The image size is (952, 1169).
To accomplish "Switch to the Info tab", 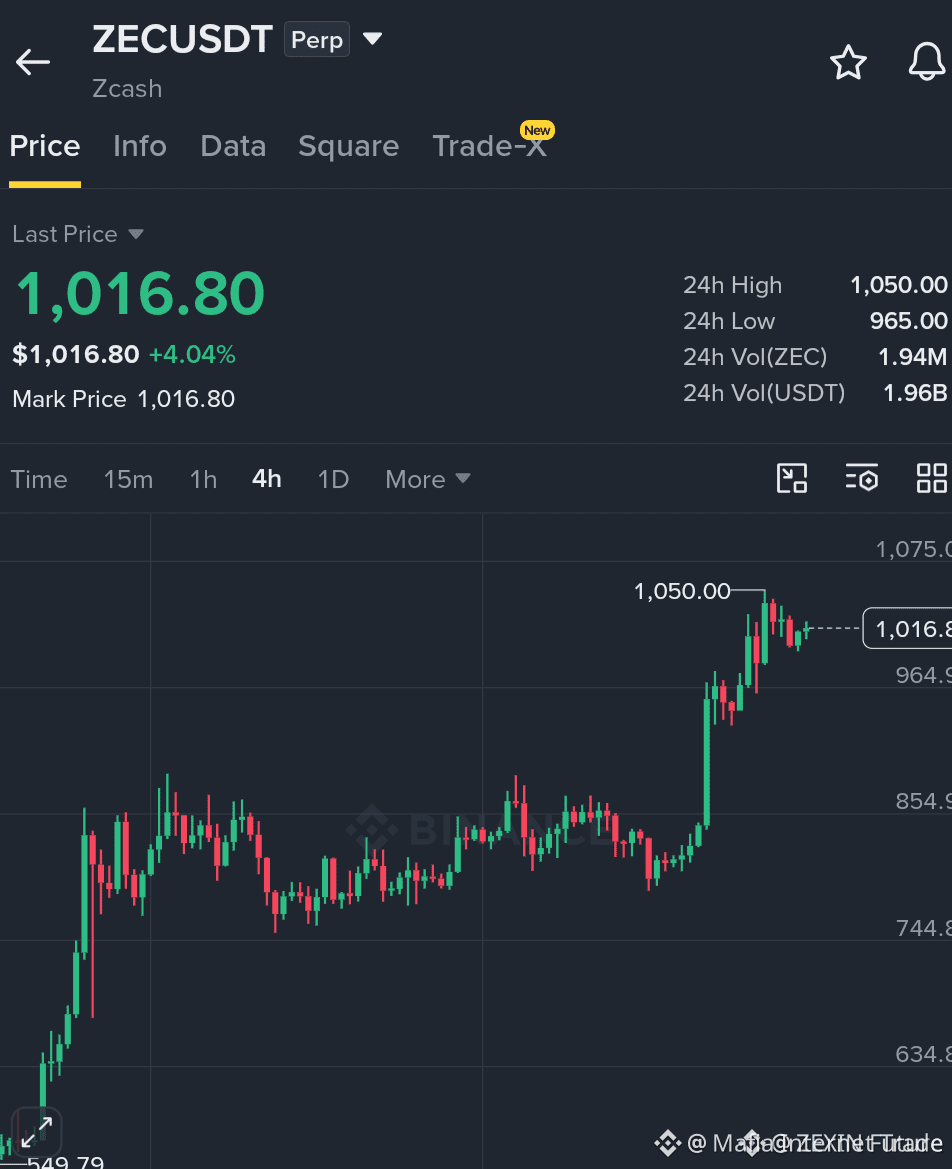I will pos(139,146).
